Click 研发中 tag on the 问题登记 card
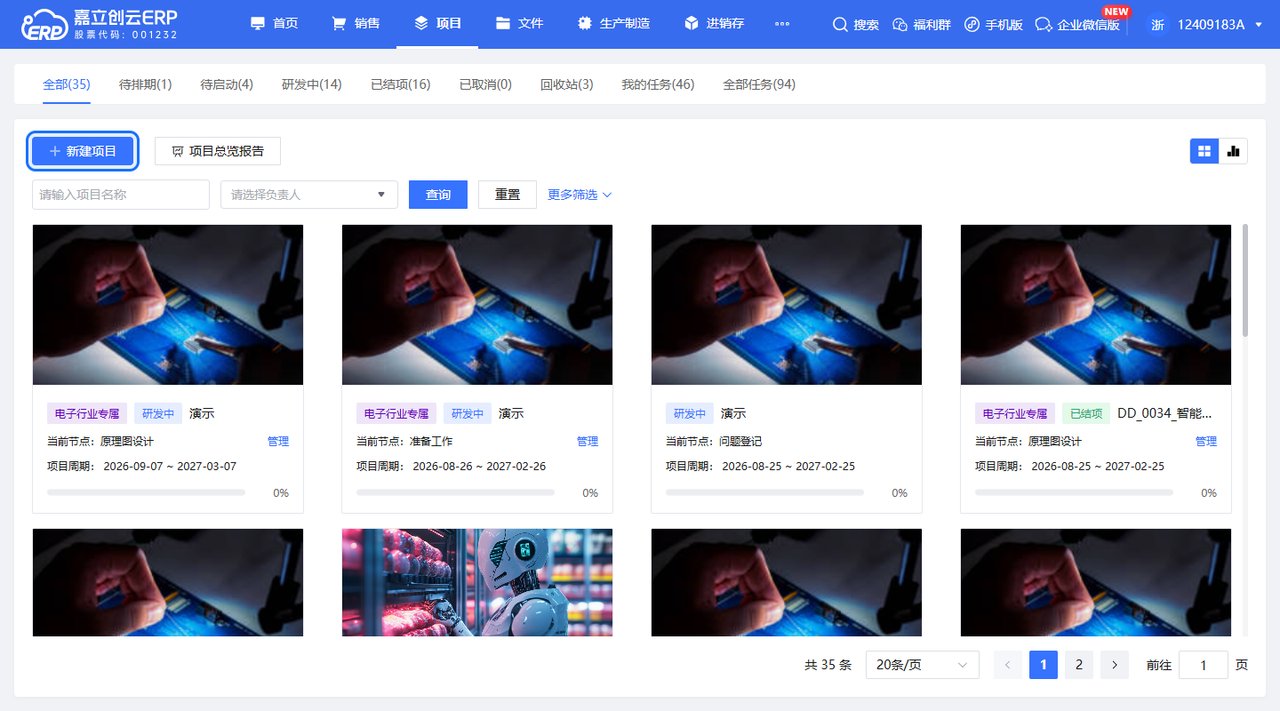This screenshot has height=711, width=1280. 689,414
